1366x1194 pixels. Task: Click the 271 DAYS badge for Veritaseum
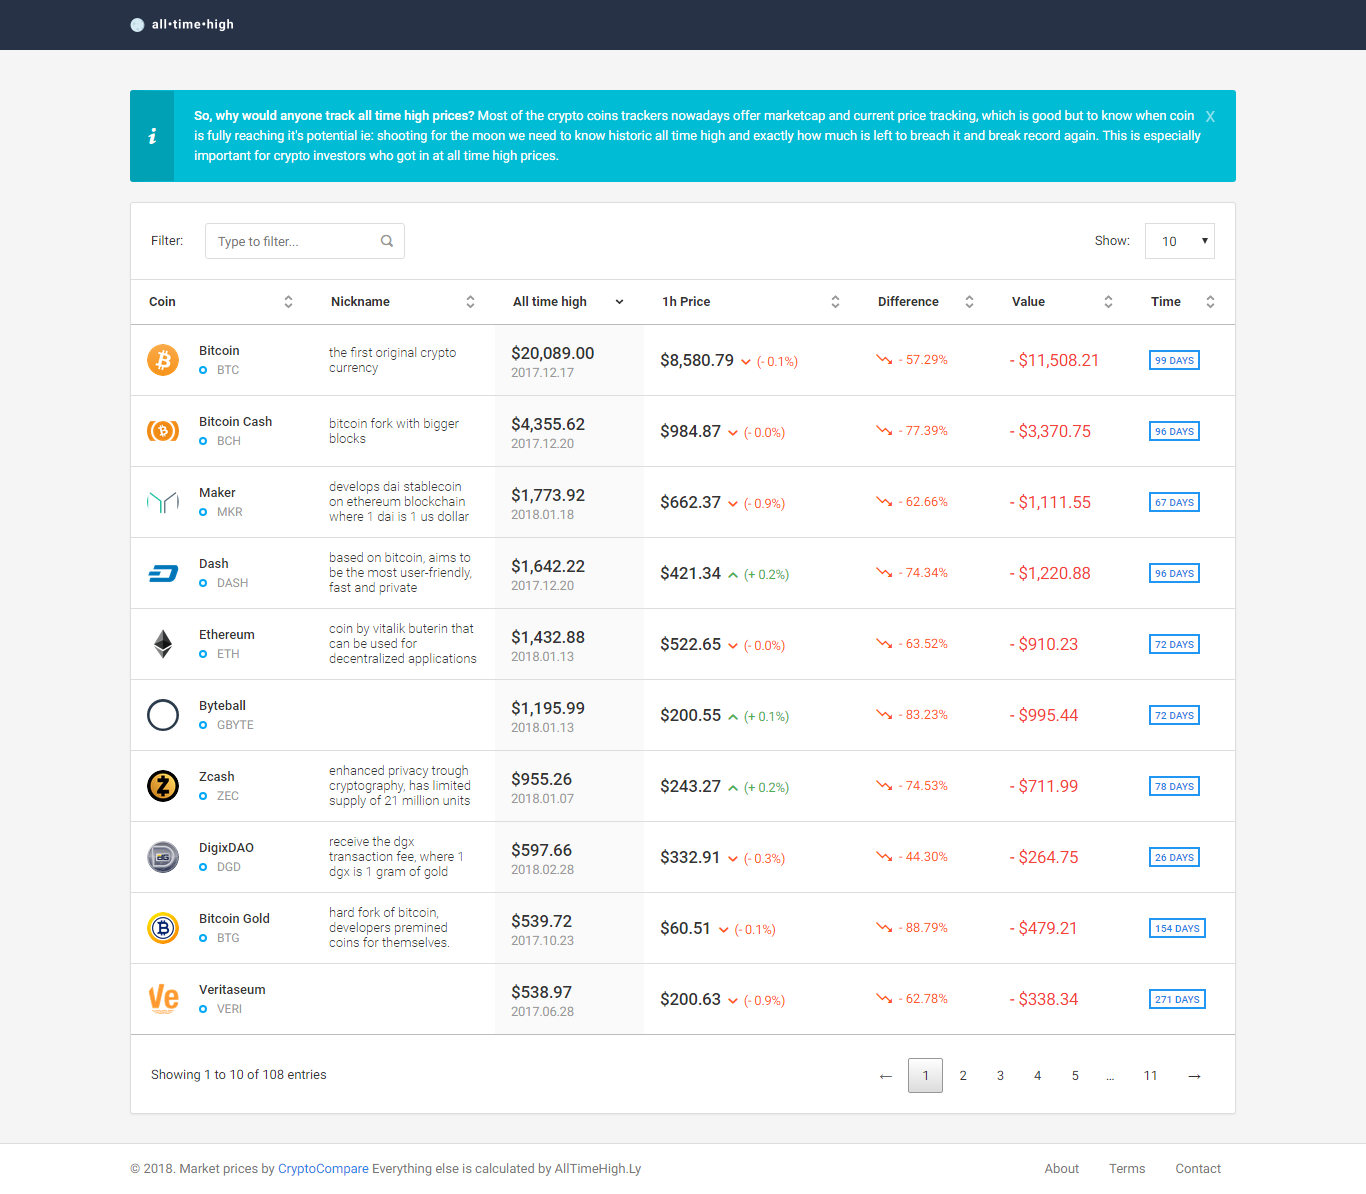1177,999
